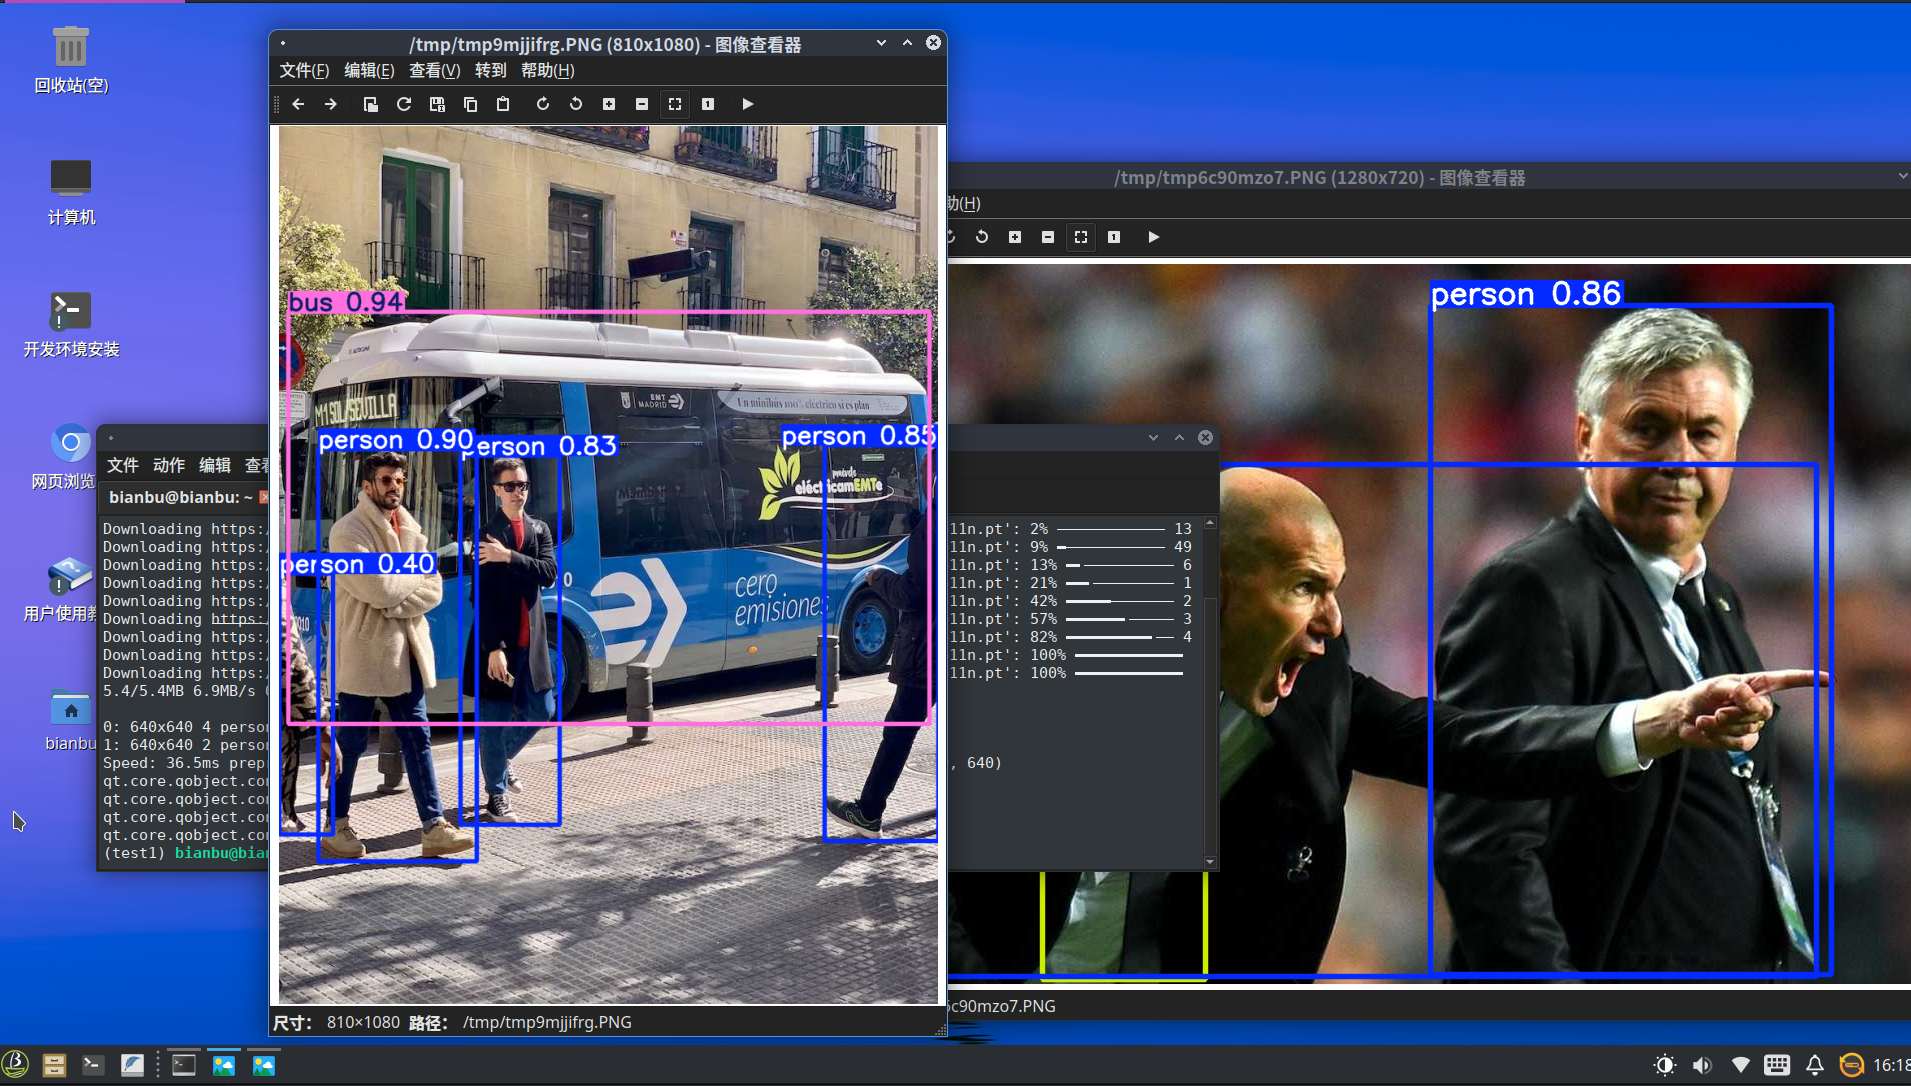
Task: Open the volume control in system tray
Action: coord(1701,1065)
